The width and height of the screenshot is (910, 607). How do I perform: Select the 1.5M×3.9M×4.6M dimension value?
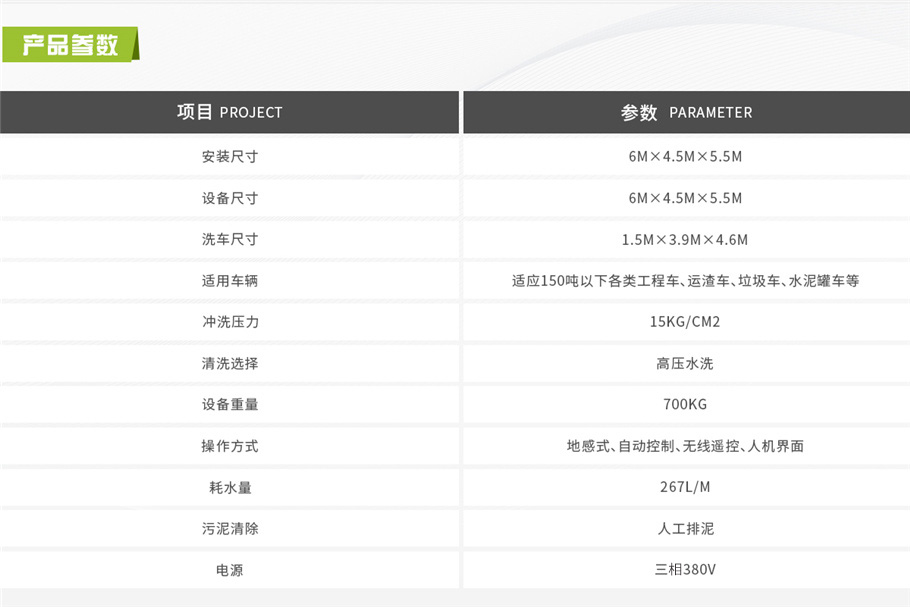tap(685, 240)
